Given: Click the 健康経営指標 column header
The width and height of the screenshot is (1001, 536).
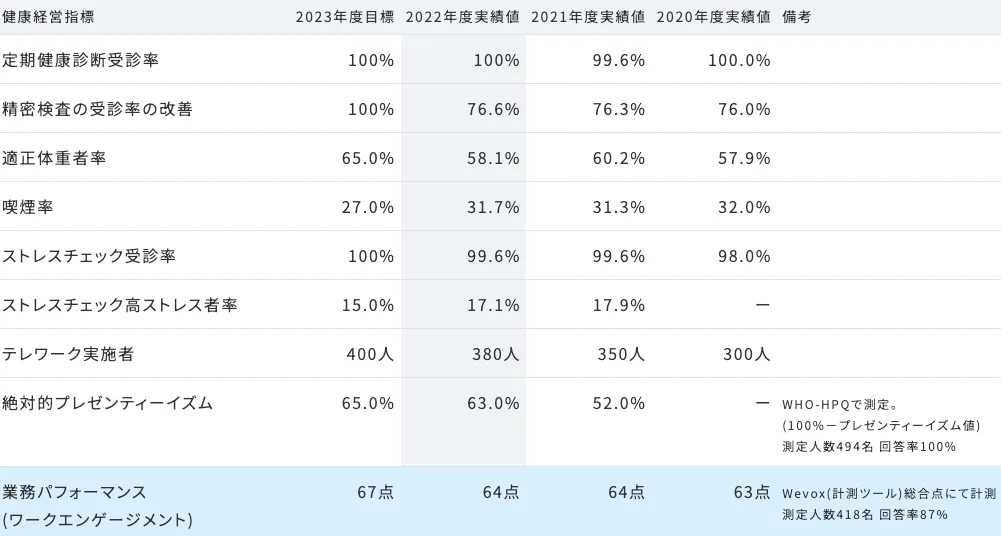Looking at the screenshot, I should click(x=50, y=16).
